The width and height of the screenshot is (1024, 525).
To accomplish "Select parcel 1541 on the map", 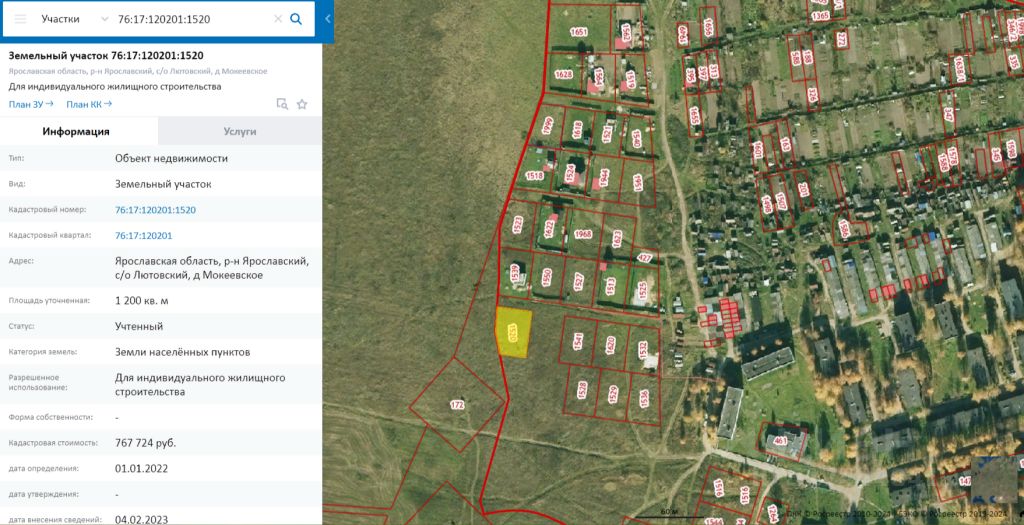I will (x=577, y=341).
